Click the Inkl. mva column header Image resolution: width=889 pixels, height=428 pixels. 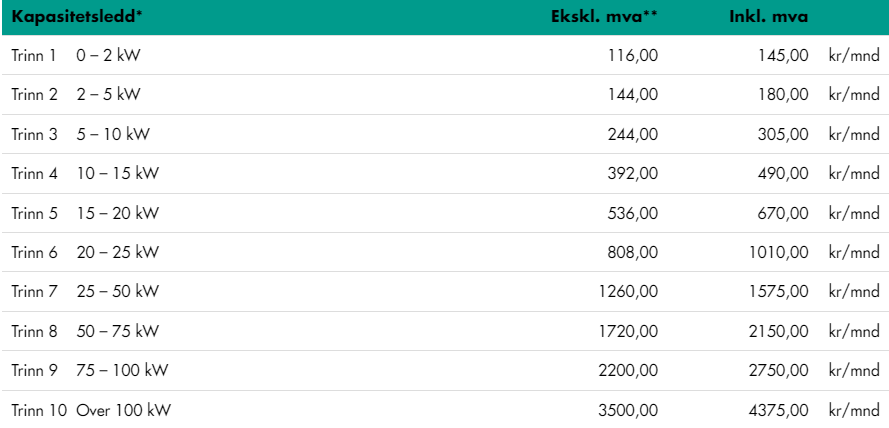(767, 16)
